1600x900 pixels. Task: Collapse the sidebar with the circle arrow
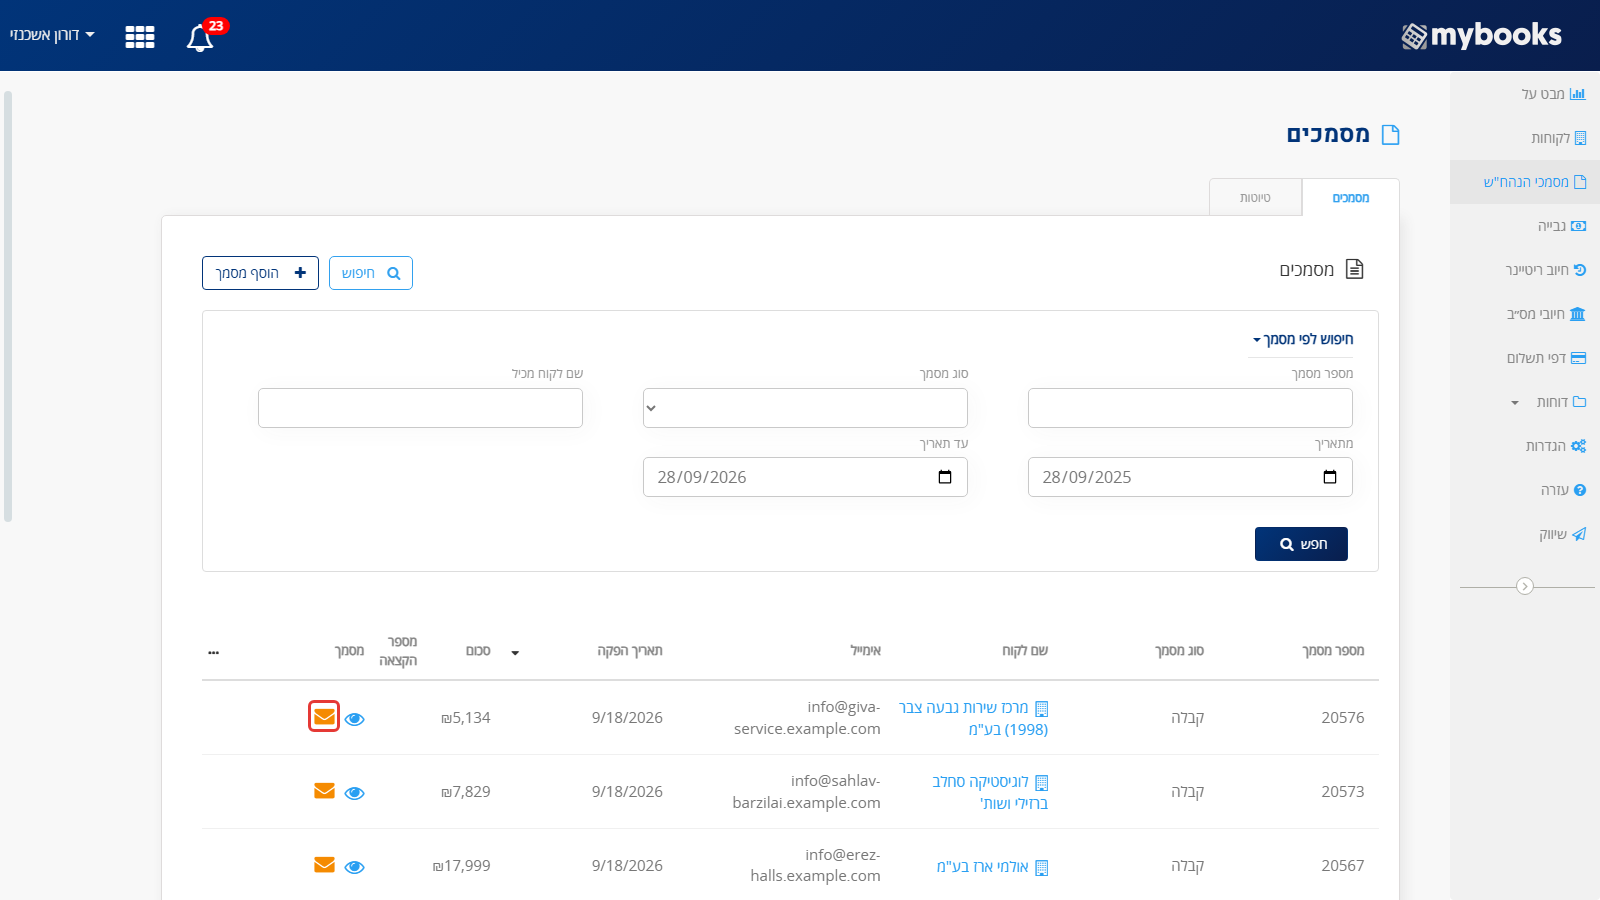click(x=1525, y=586)
